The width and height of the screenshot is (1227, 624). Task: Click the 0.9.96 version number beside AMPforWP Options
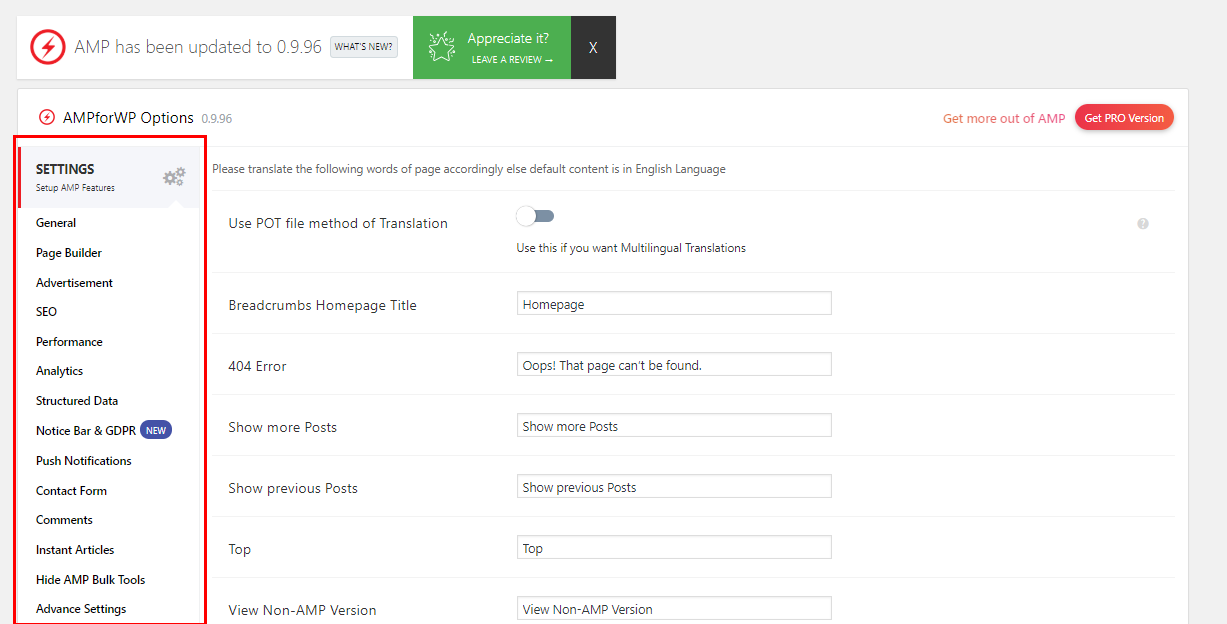[217, 119]
